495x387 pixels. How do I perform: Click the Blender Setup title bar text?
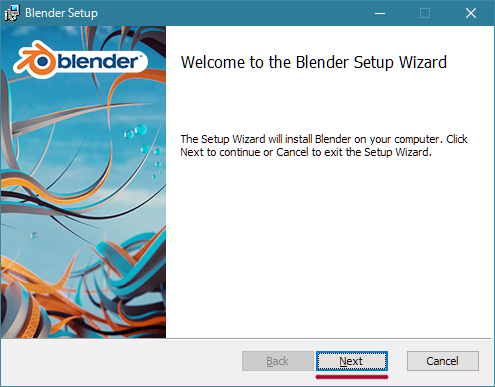point(61,13)
